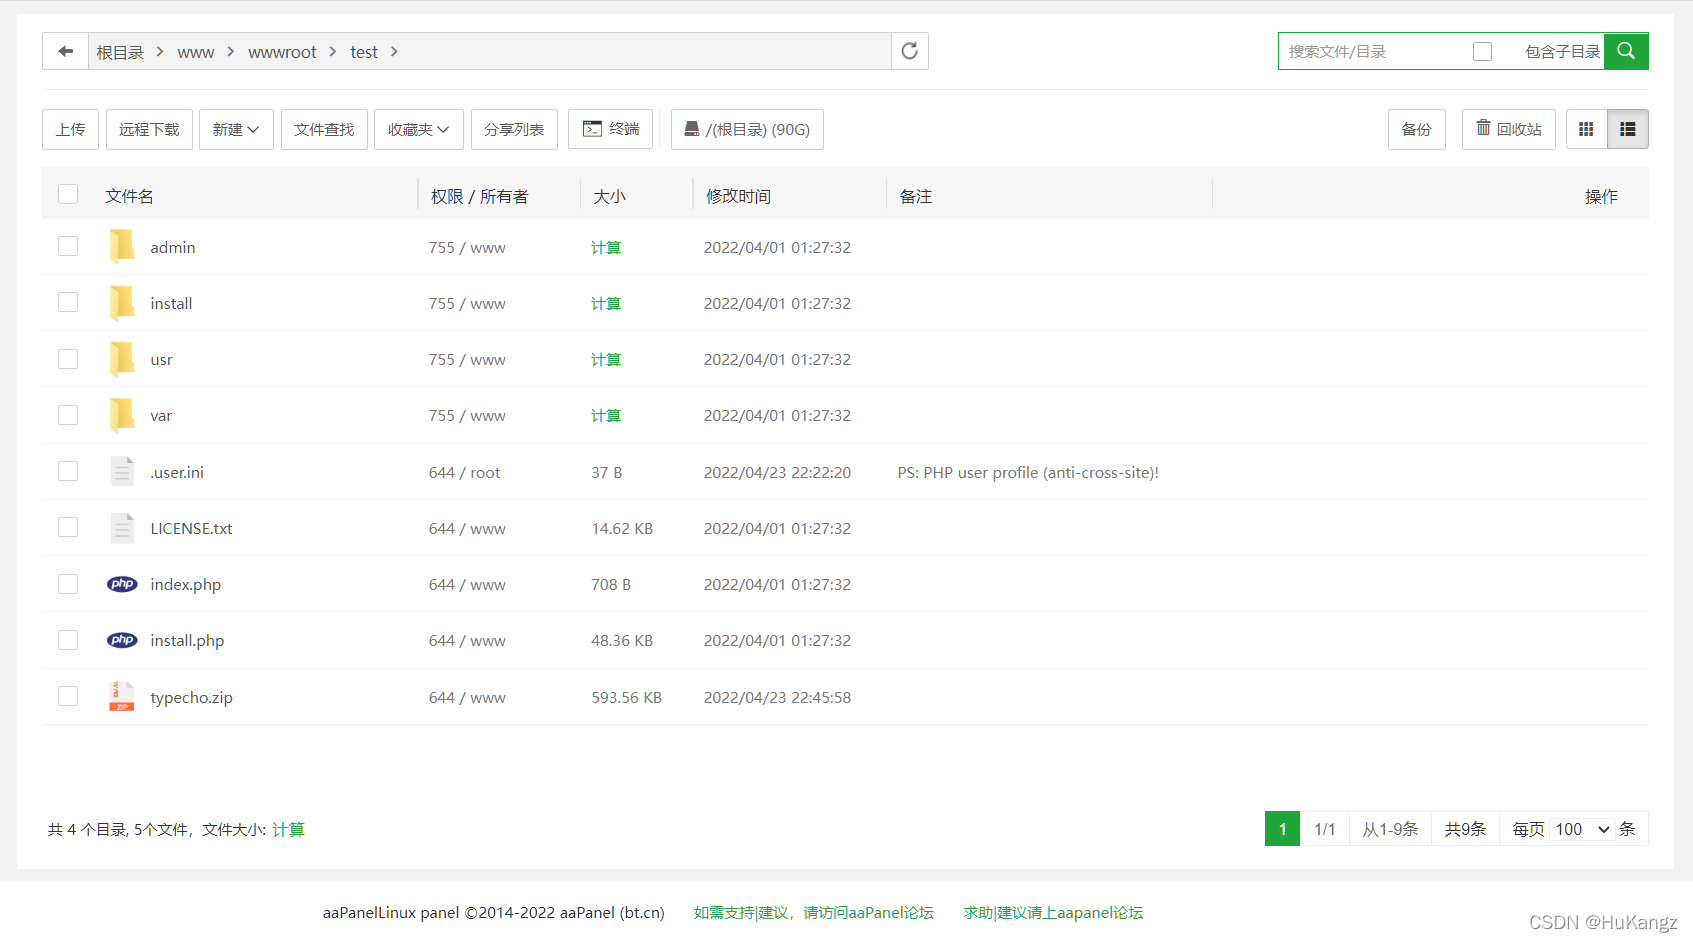1693x942 pixels.
Task: Click the typecho.zip archive icon
Action: coord(122,696)
